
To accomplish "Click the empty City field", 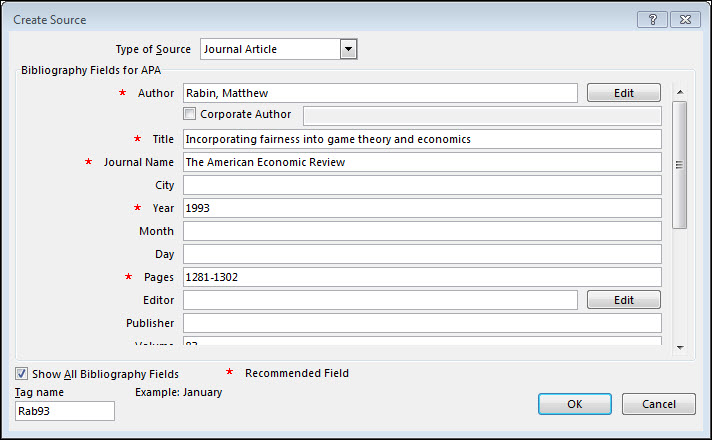I will (422, 185).
